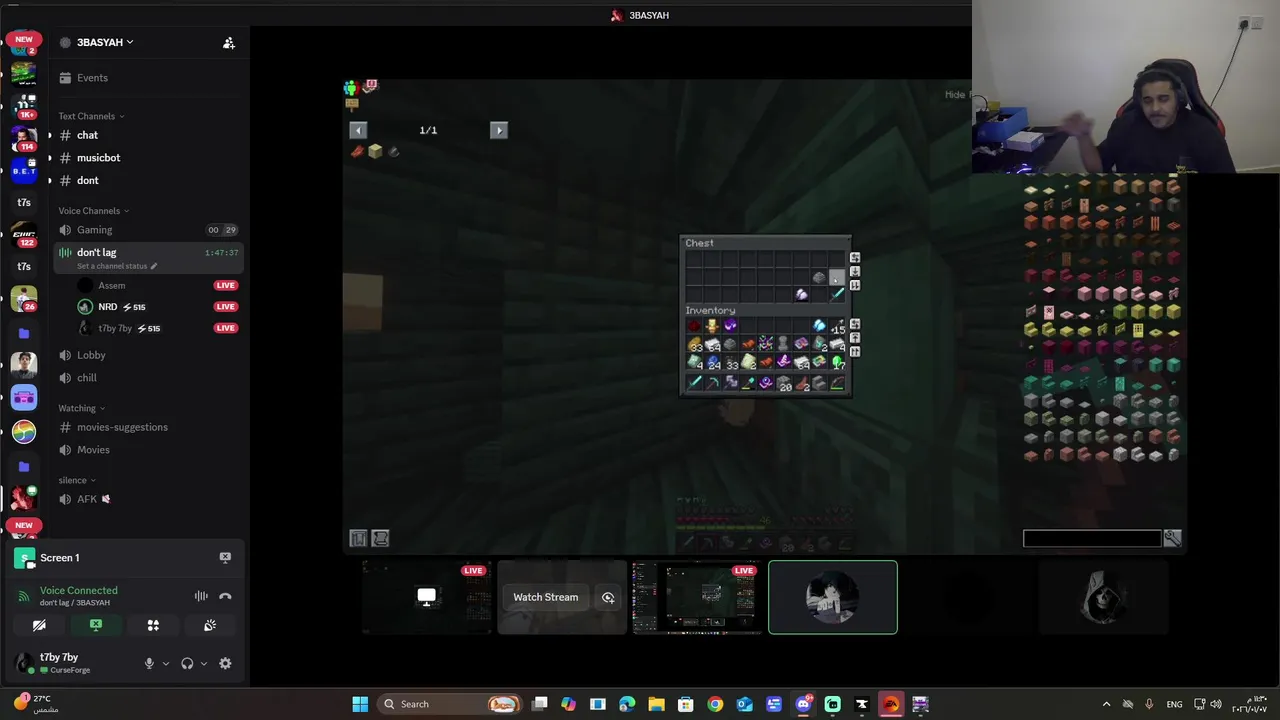Open the LIVE stream thumbnail showing Minecraft
This screenshot has height=720, width=1280.
tap(697, 597)
